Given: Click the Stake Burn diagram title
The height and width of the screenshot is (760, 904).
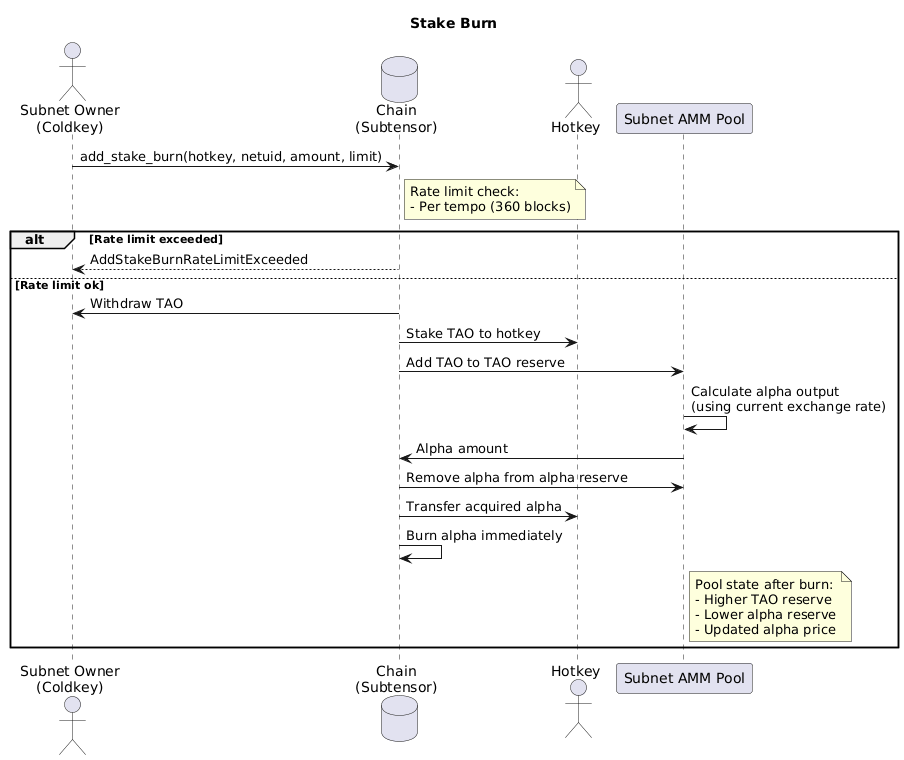Looking at the screenshot, I should click(452, 22).
